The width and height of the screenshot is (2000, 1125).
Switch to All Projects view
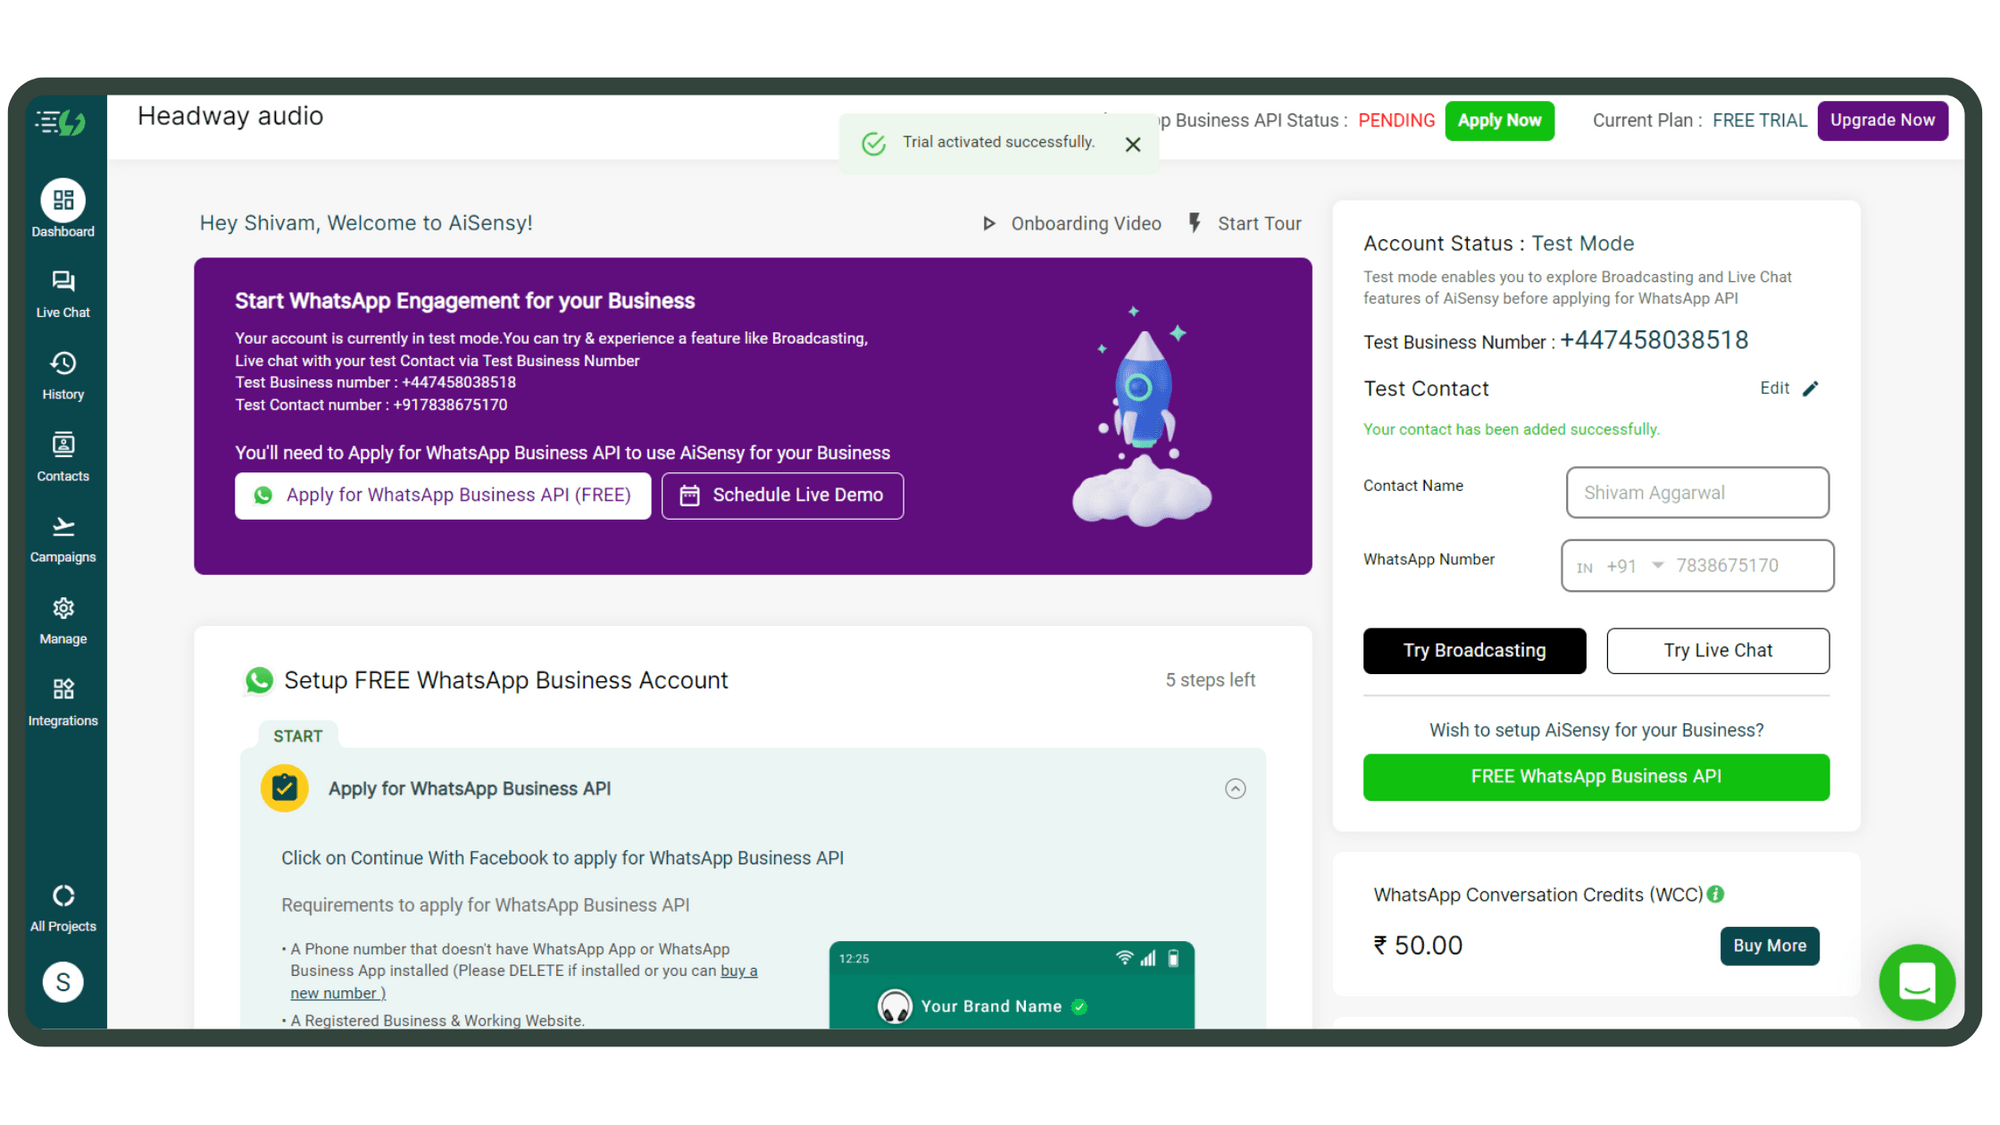tap(65, 907)
